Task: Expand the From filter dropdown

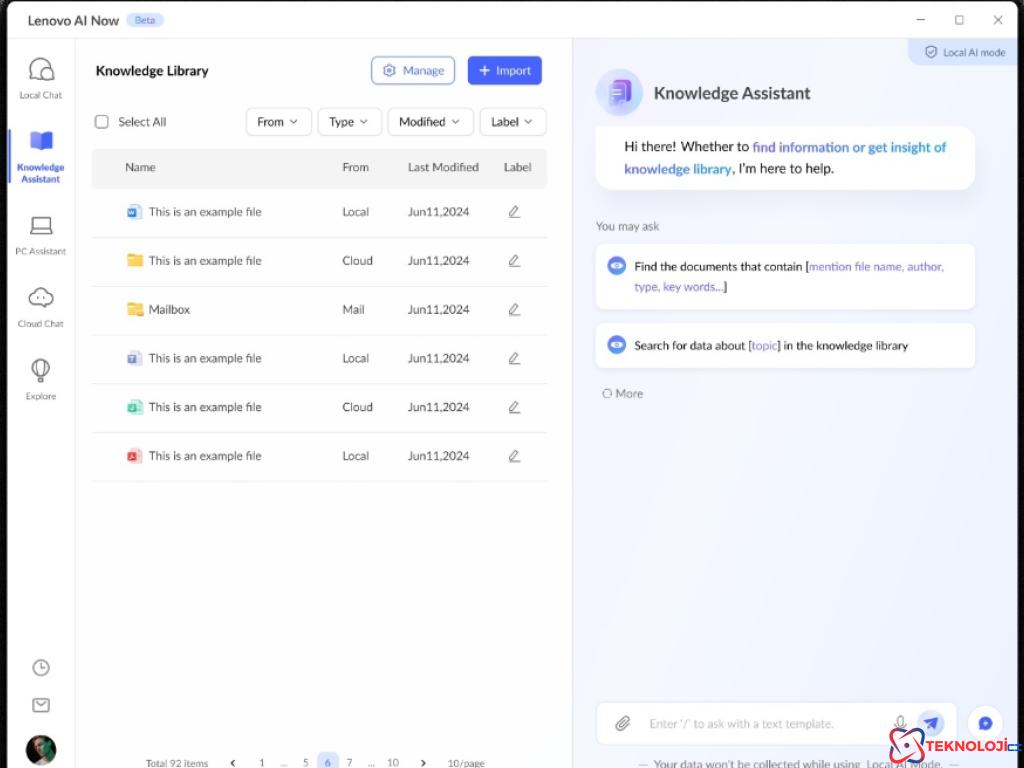Action: [x=278, y=122]
